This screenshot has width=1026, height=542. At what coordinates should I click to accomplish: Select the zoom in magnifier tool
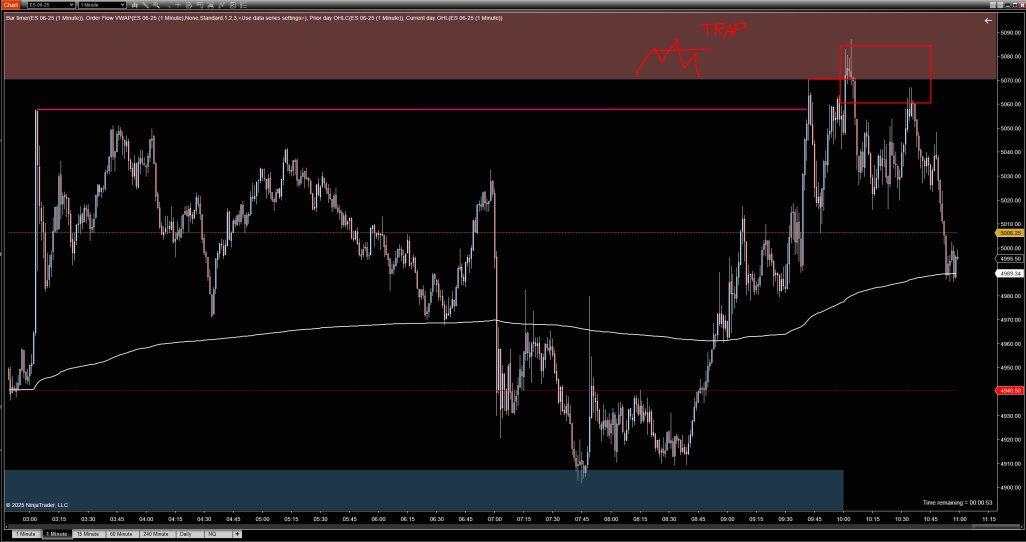click(x=156, y=5)
